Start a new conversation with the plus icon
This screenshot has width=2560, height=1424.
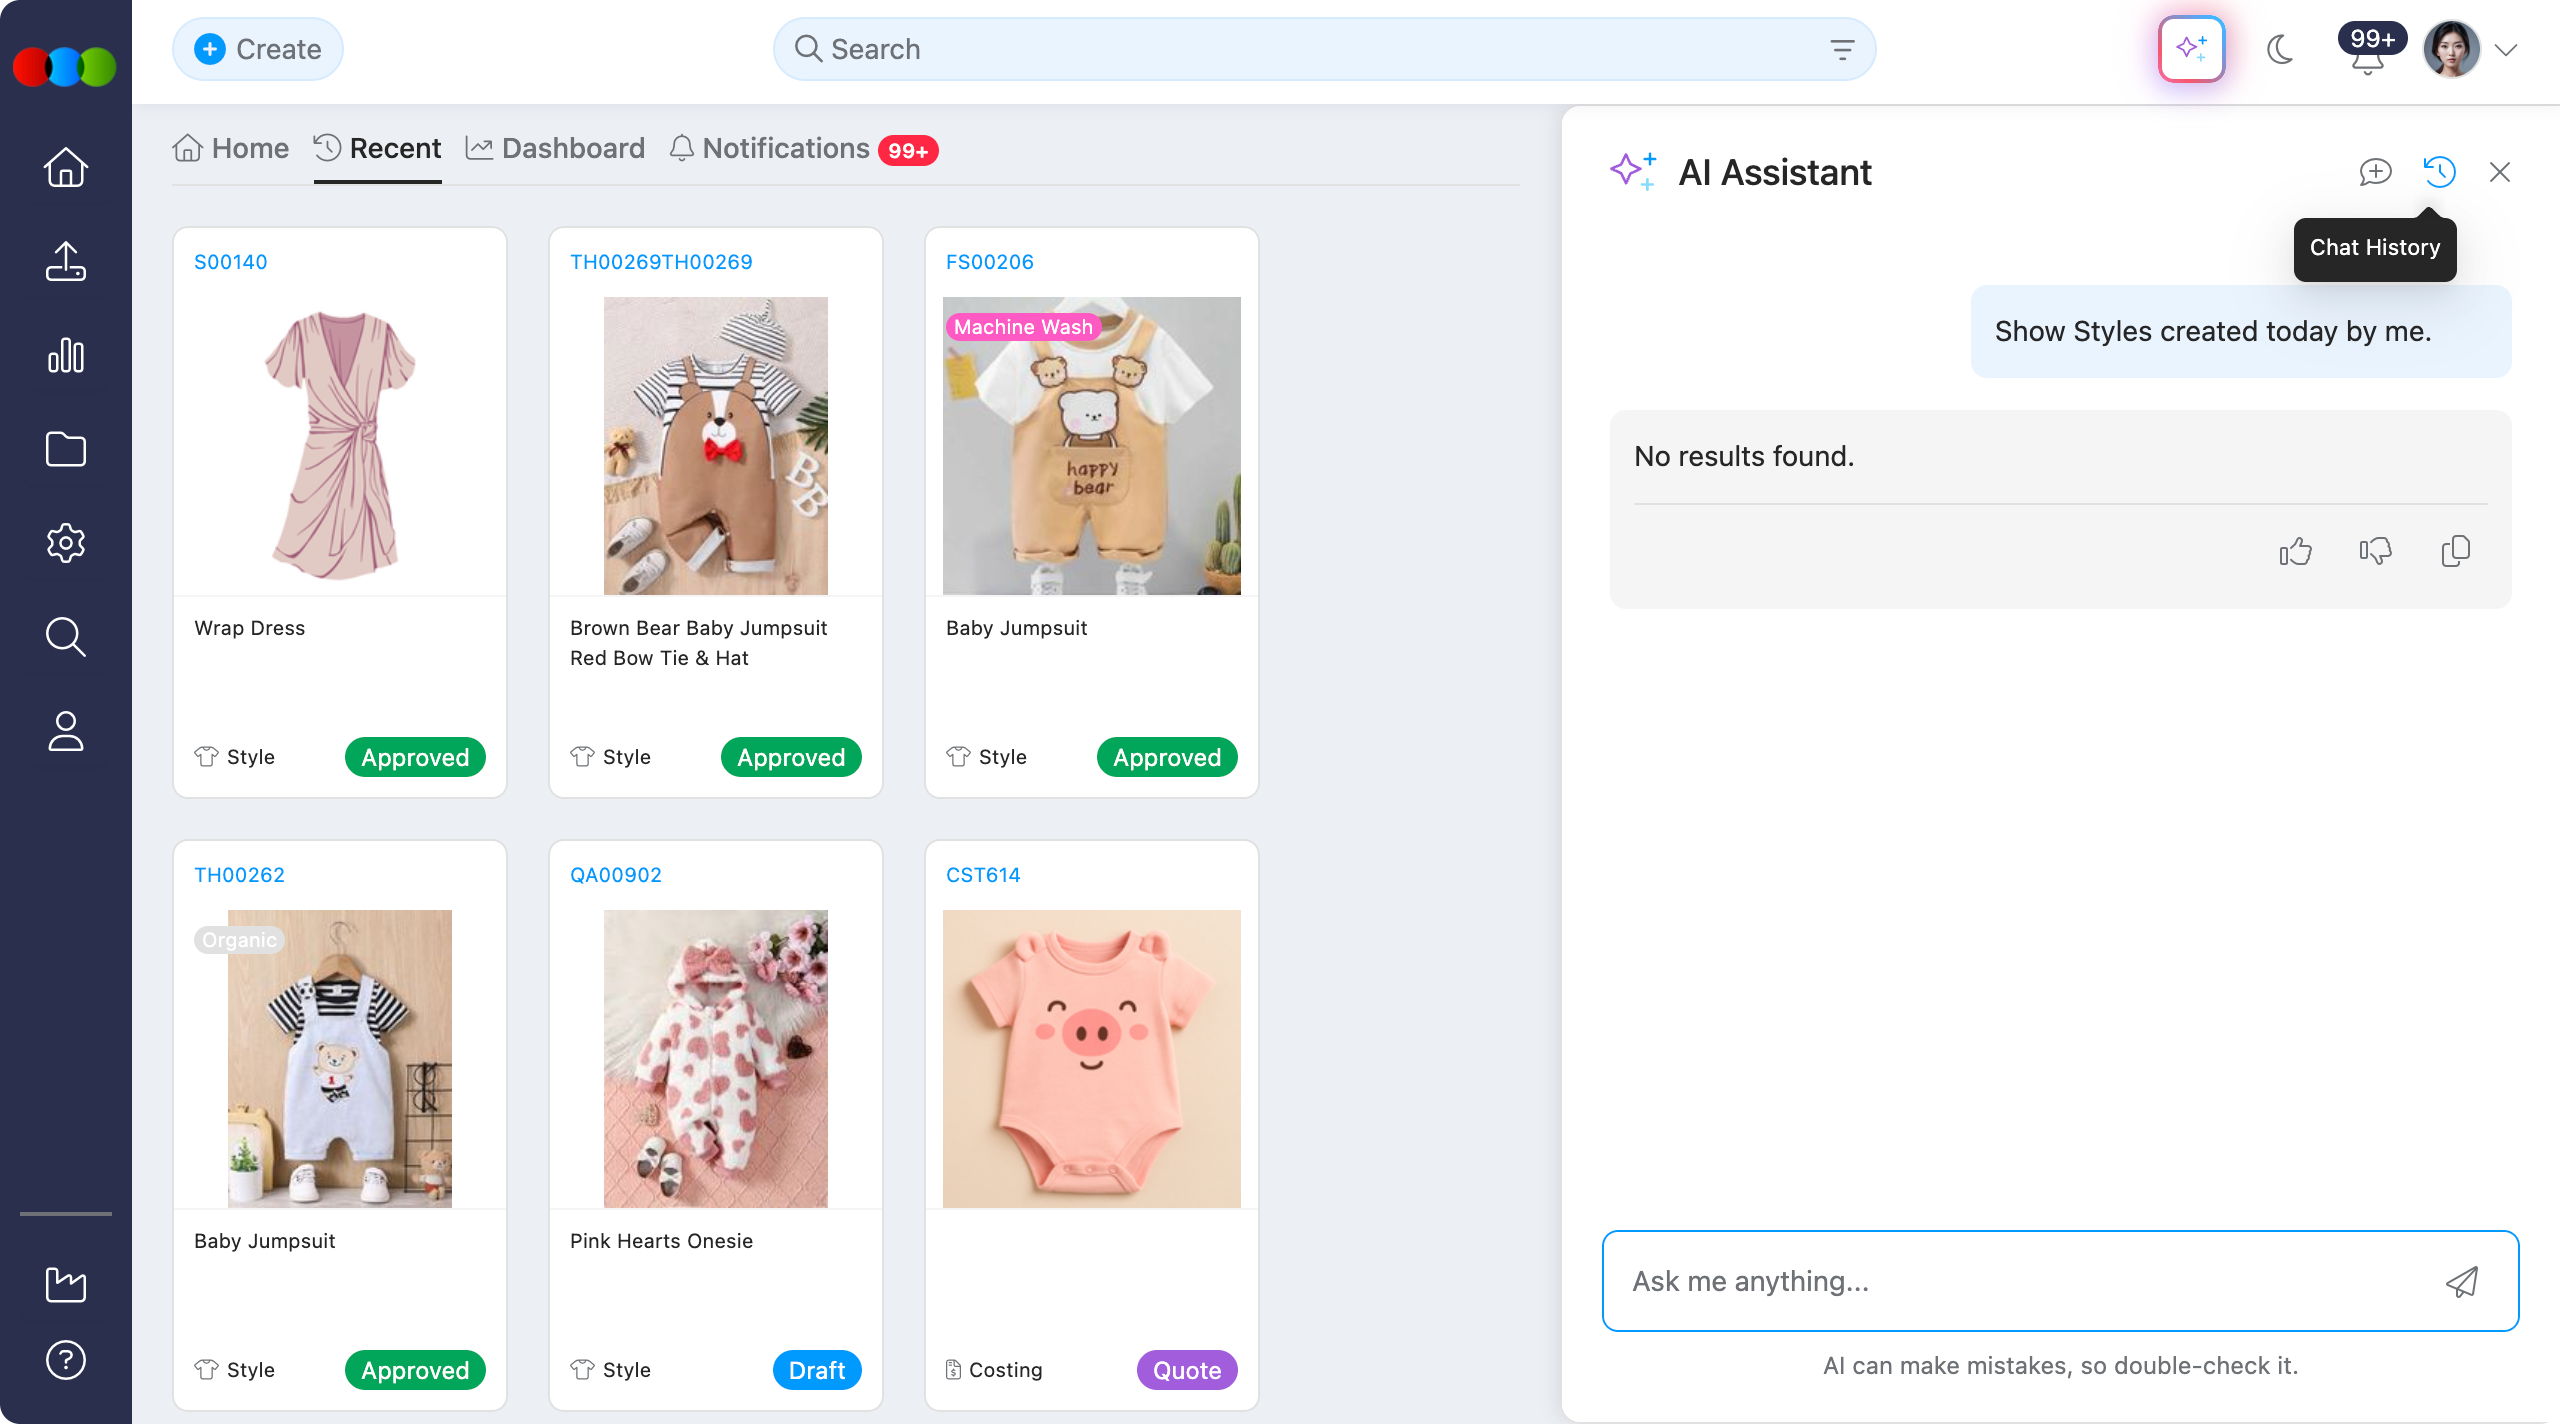[2375, 172]
